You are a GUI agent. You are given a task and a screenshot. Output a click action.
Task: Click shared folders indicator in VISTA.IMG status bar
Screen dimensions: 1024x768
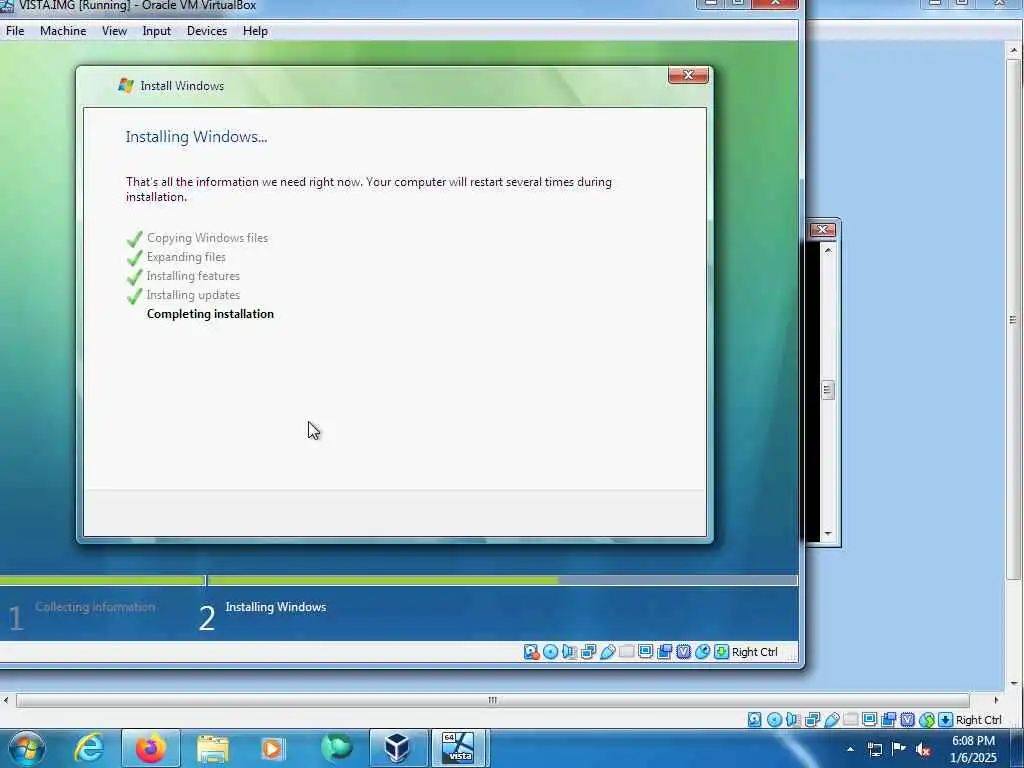626,652
